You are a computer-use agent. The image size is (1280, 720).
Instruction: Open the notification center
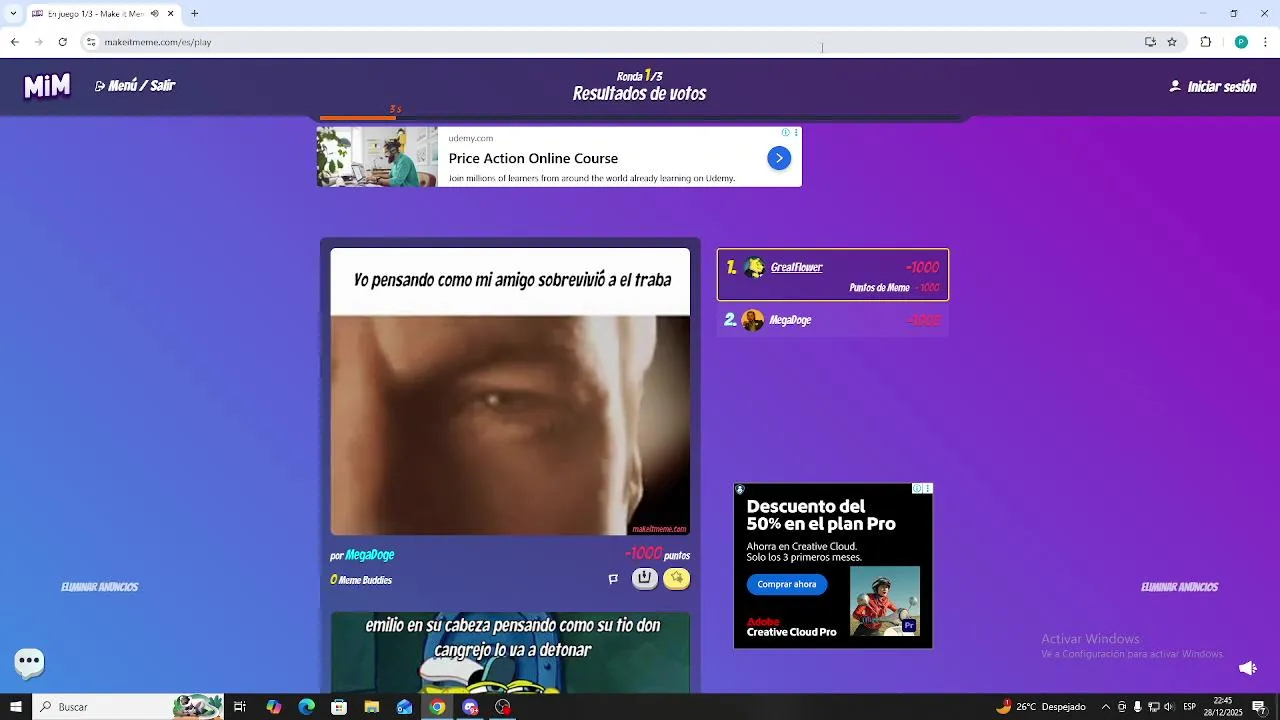click(x=1258, y=707)
